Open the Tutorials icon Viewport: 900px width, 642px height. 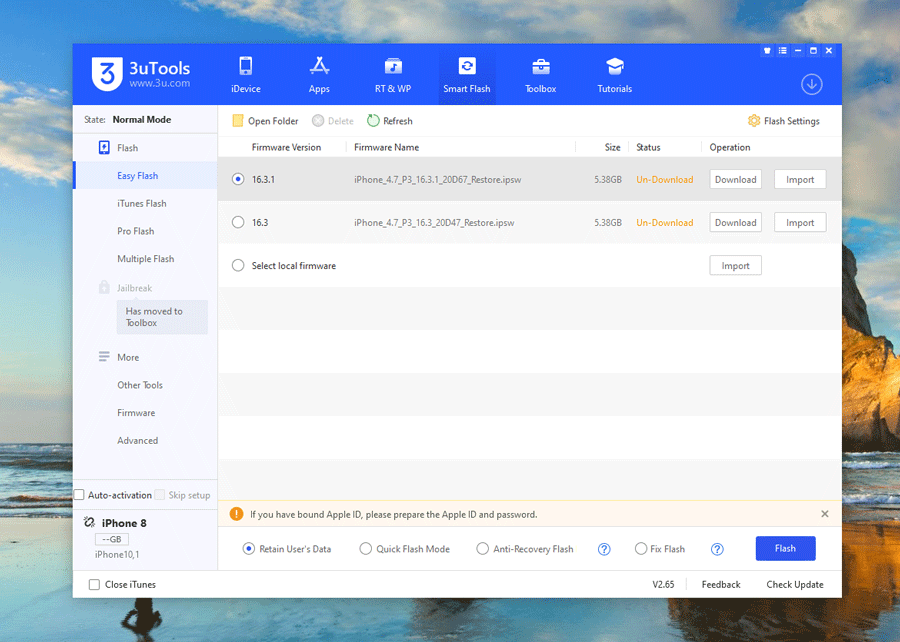pos(614,67)
